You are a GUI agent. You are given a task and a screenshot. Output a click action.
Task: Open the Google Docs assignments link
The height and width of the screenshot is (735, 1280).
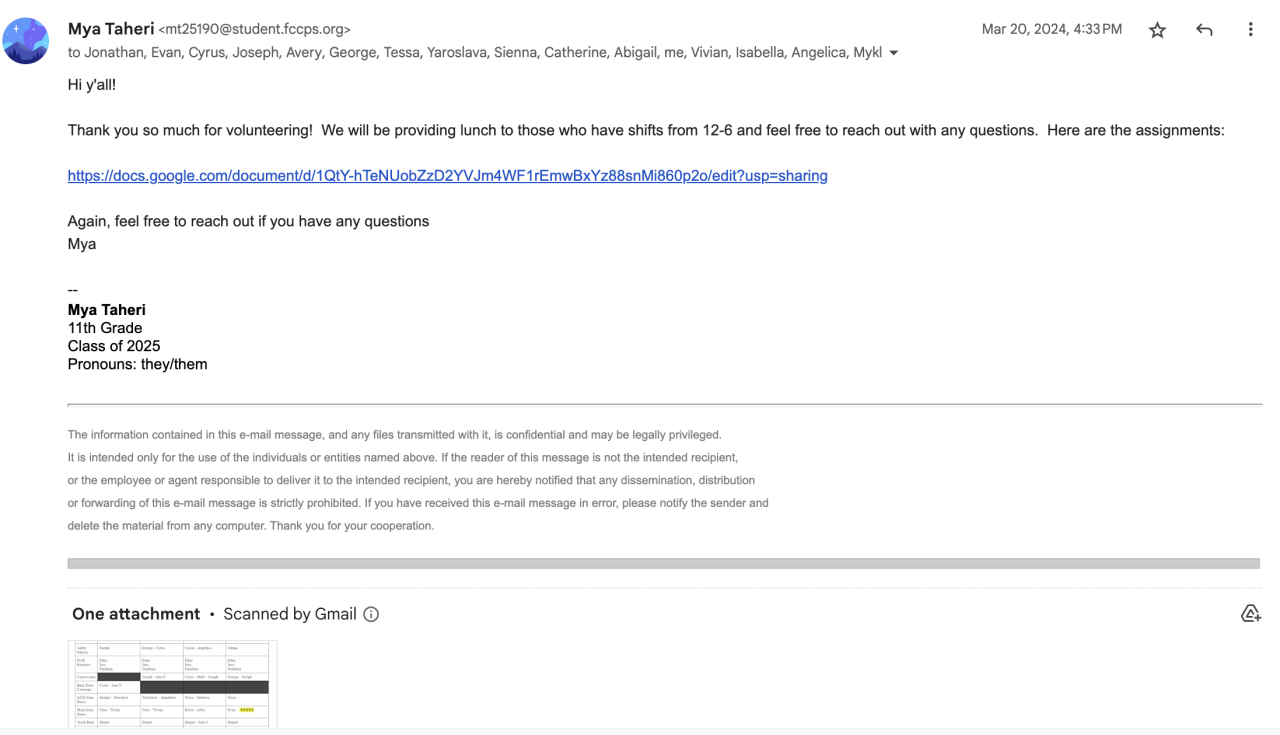(447, 176)
